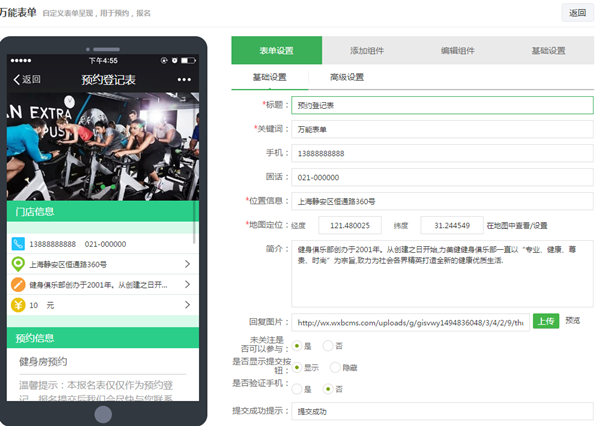This screenshot has width=600, height=426.
Task: Click the green location pin icon
Action: tap(18, 264)
